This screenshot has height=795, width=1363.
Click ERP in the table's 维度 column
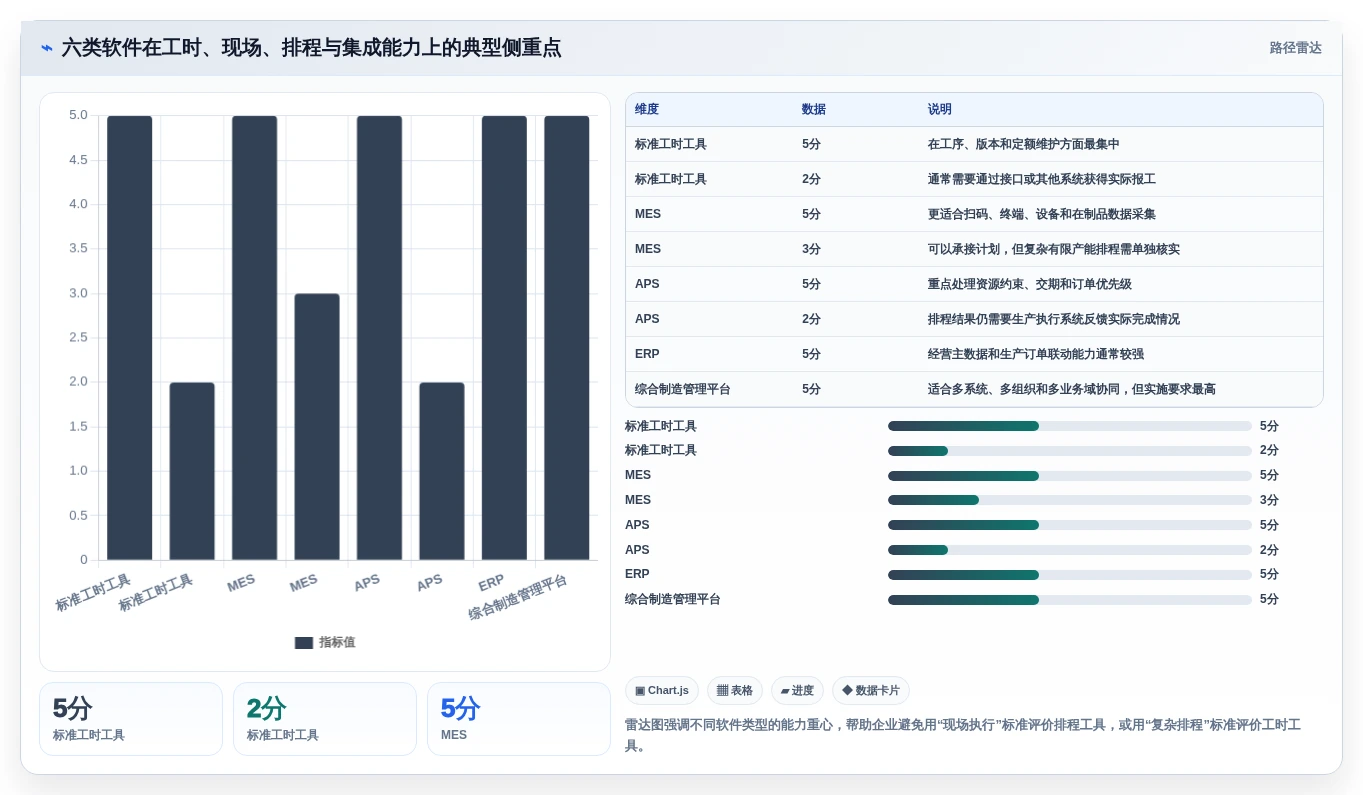coord(647,354)
